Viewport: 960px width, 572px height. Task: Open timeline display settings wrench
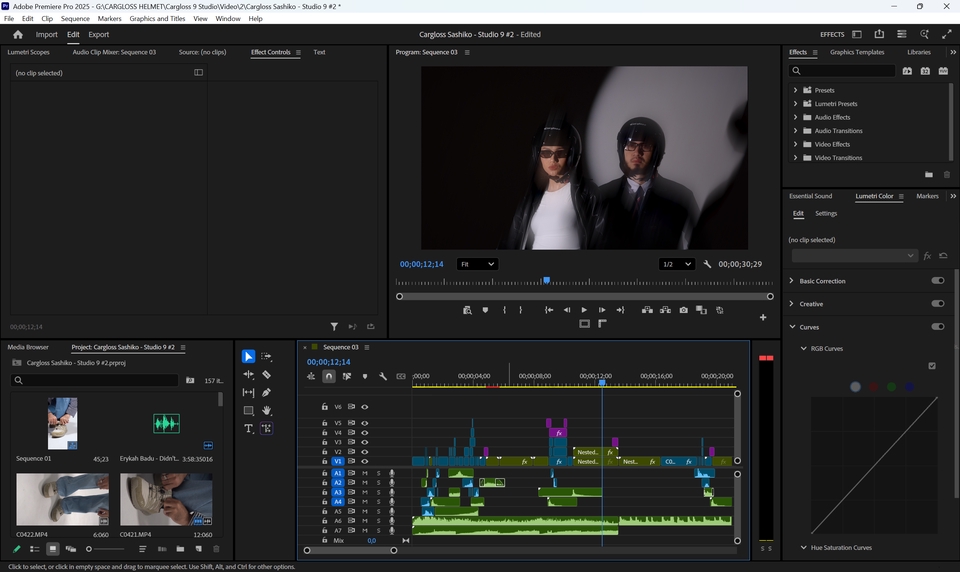coord(383,377)
